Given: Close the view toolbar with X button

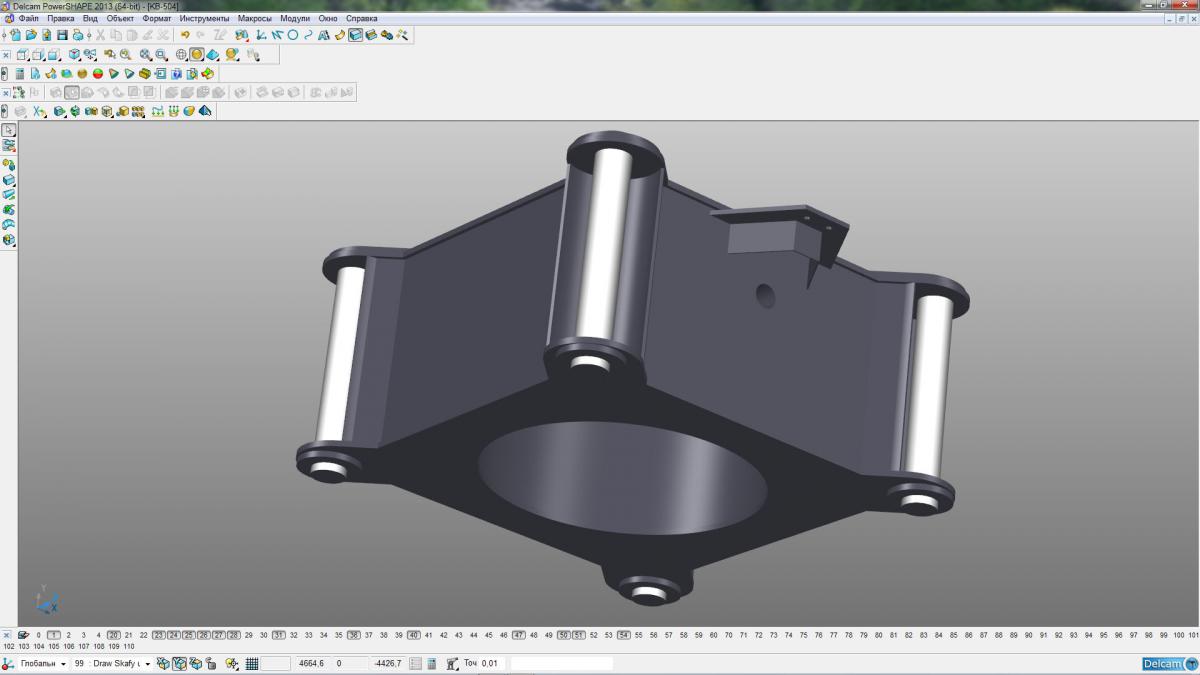Looking at the screenshot, I should coord(6,55).
